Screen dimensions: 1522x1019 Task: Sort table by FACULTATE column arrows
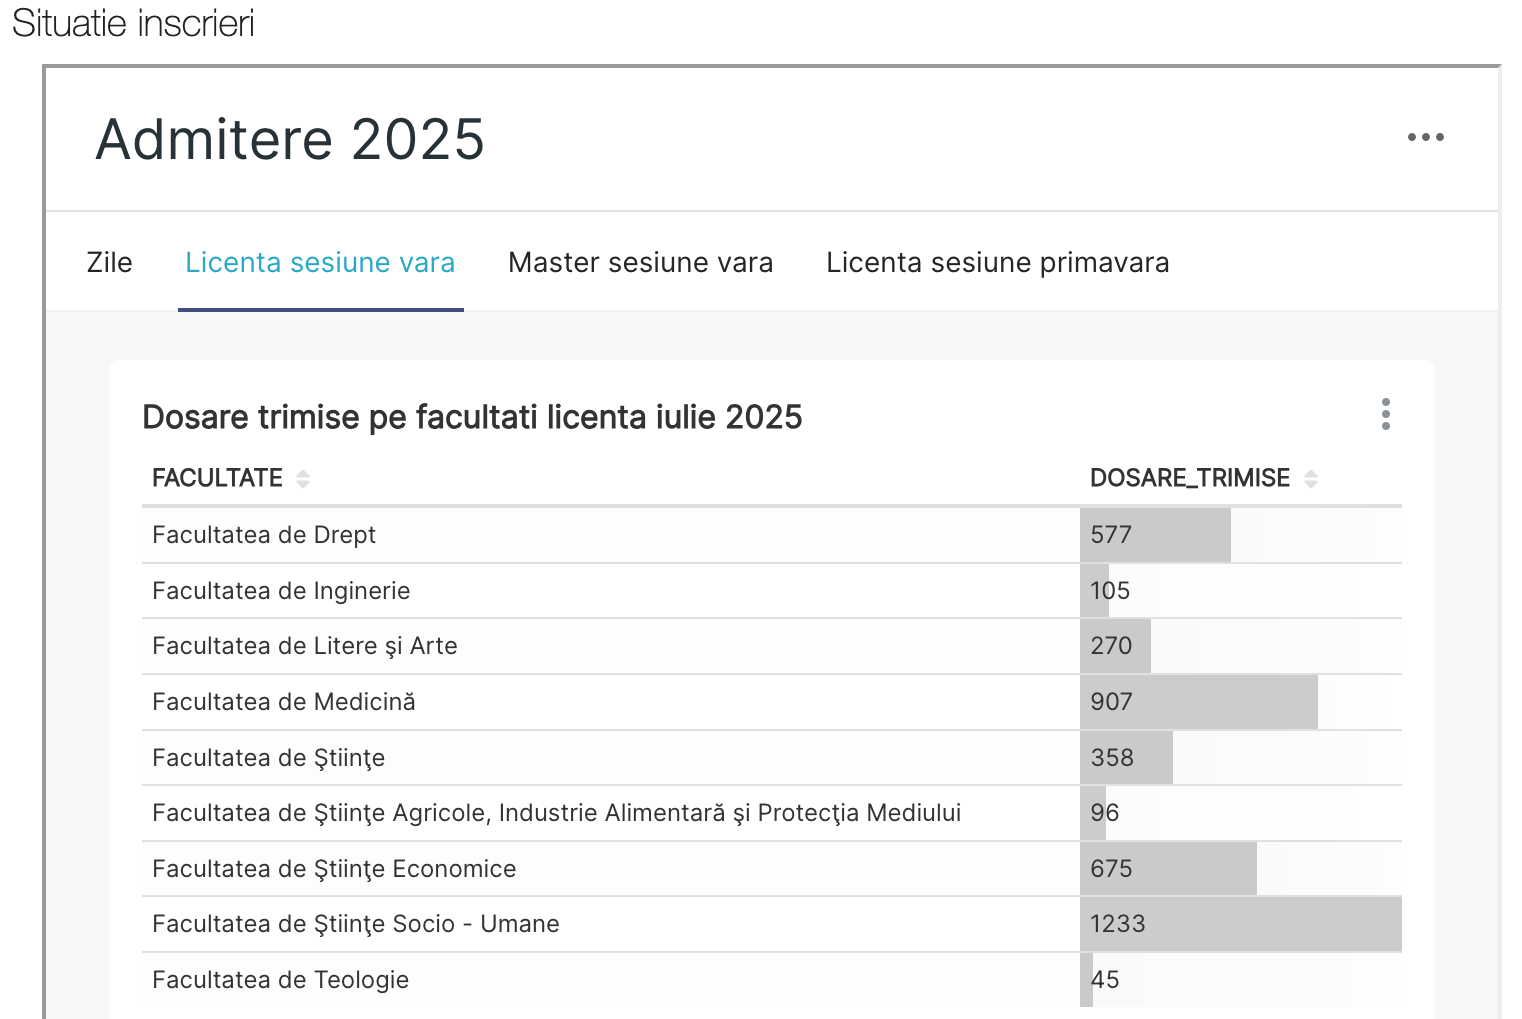click(303, 479)
